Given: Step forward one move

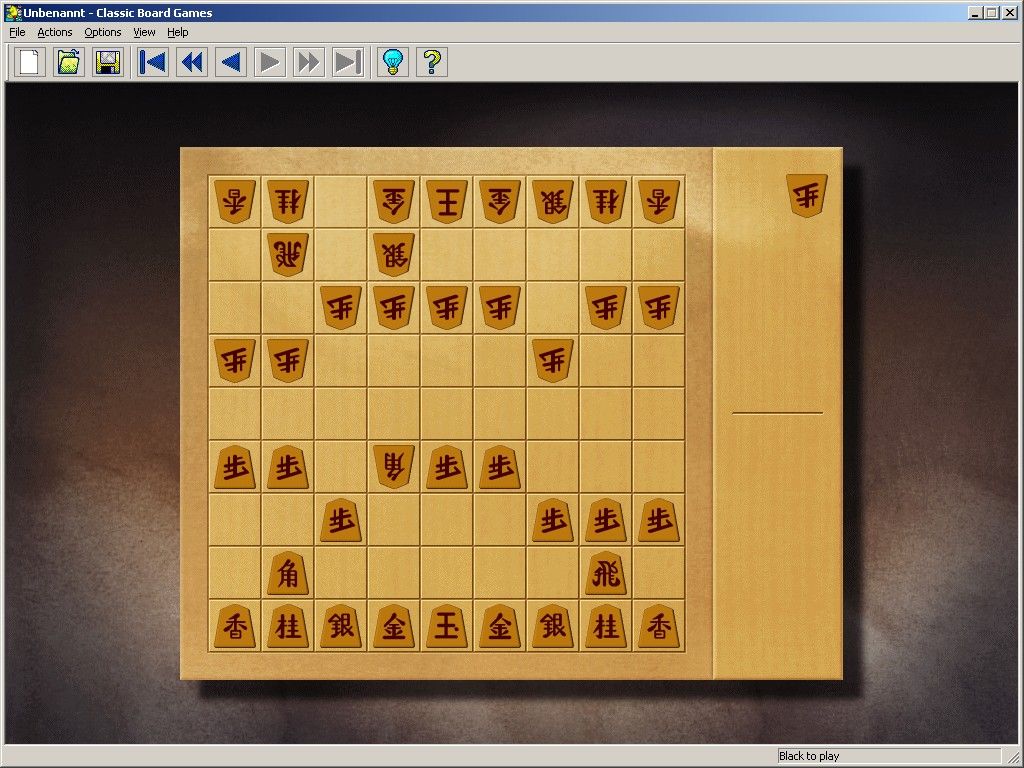Looking at the screenshot, I should tap(269, 62).
